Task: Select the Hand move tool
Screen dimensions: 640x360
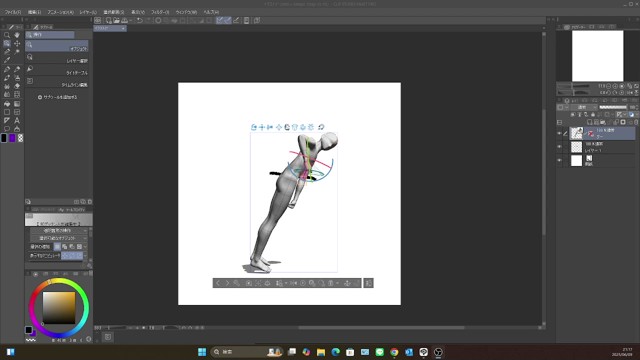Action: (x=17, y=35)
